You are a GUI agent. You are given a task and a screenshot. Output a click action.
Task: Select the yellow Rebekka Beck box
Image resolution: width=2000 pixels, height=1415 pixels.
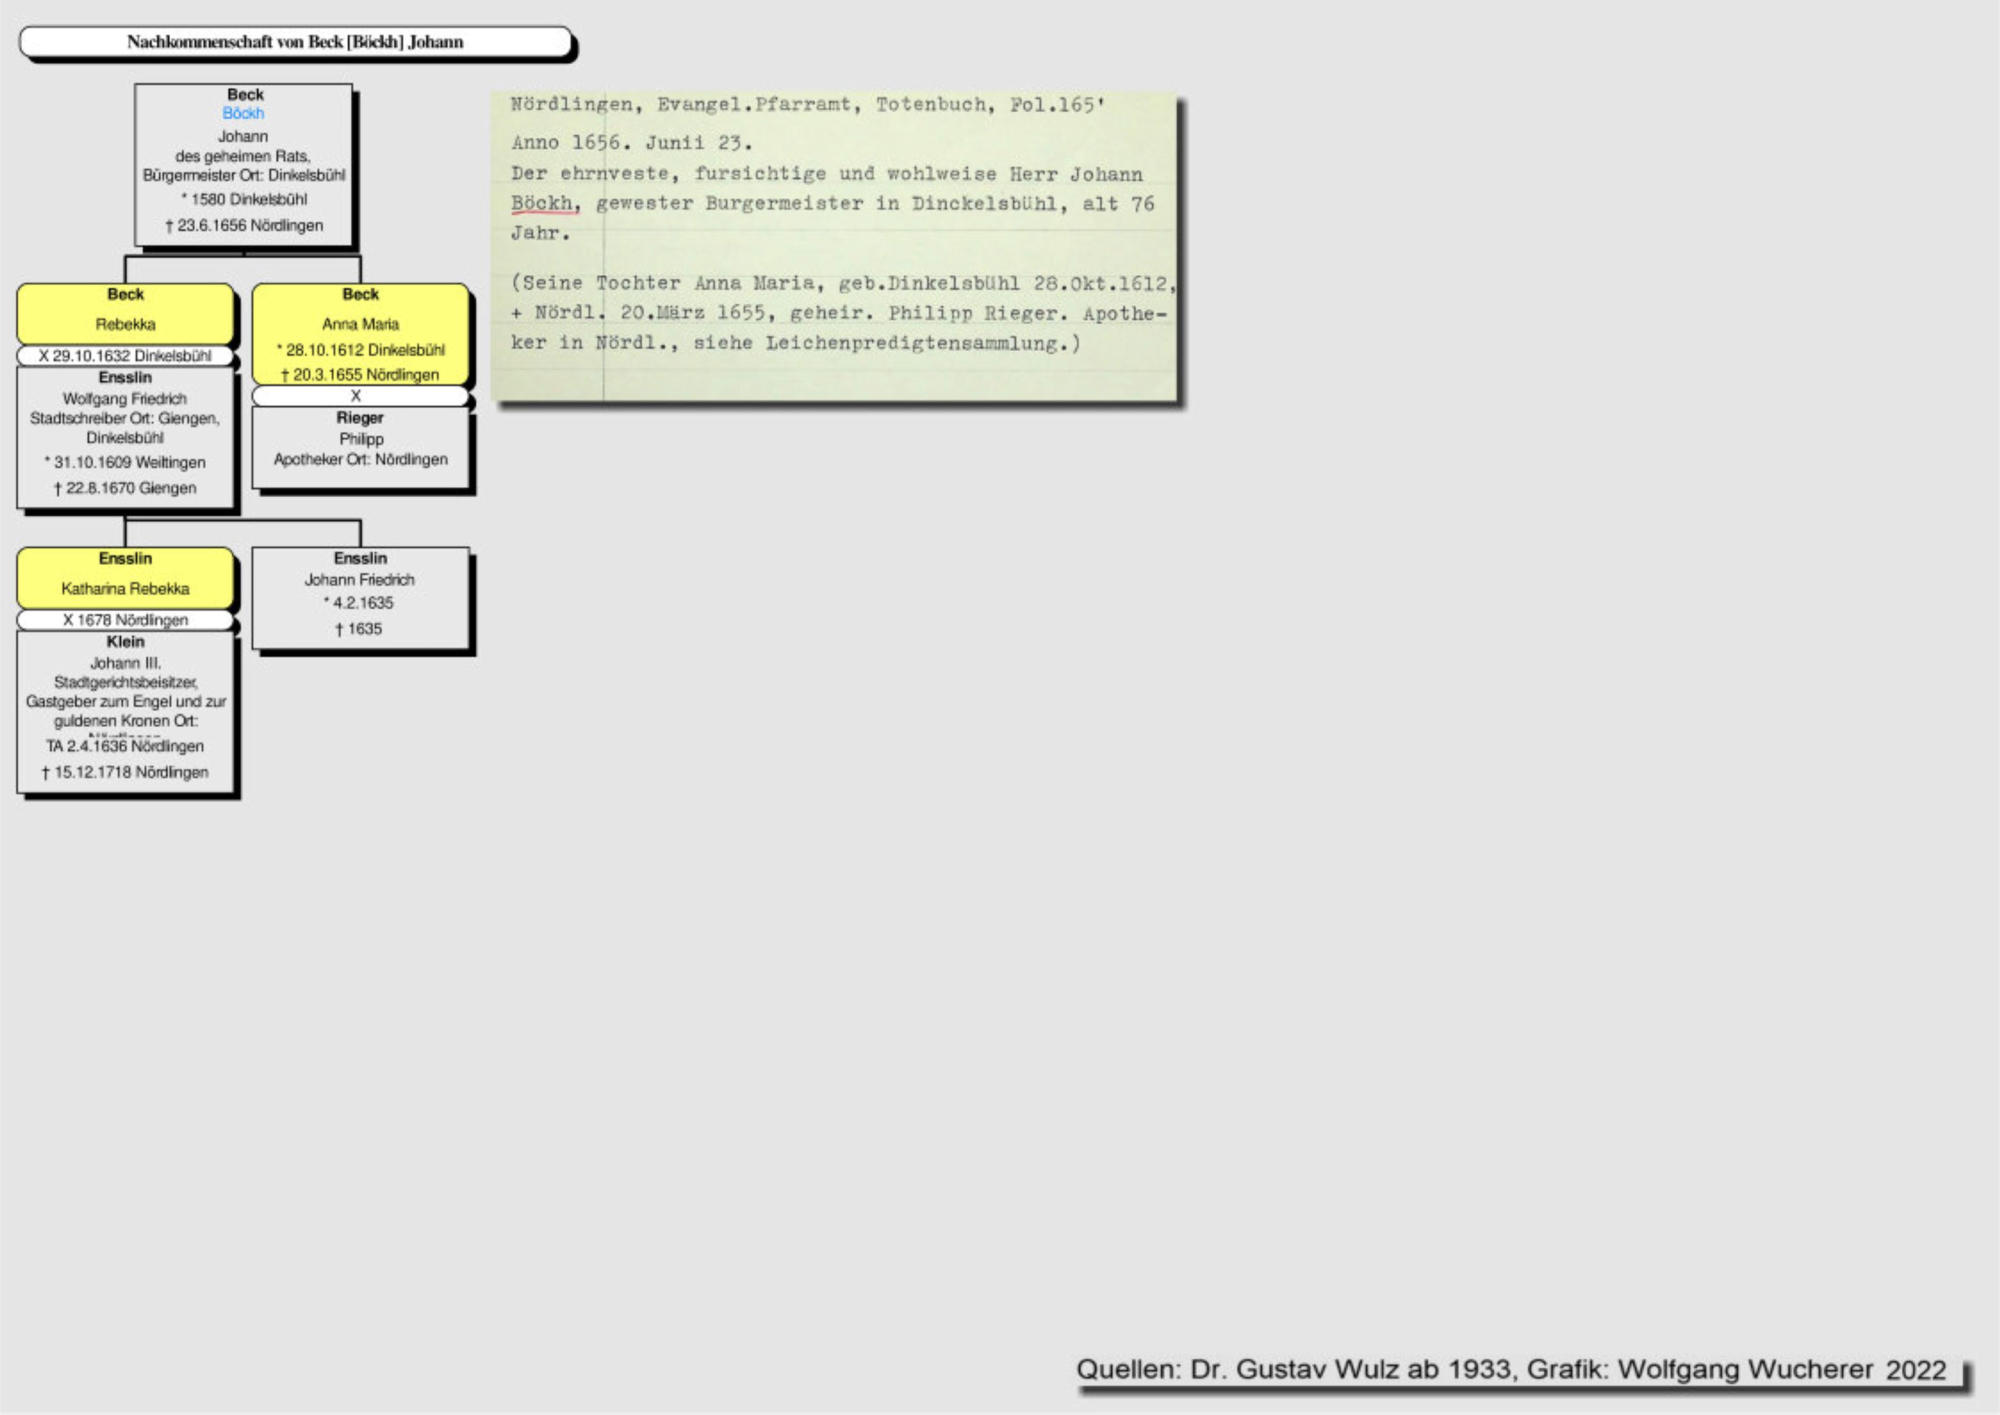coord(125,314)
